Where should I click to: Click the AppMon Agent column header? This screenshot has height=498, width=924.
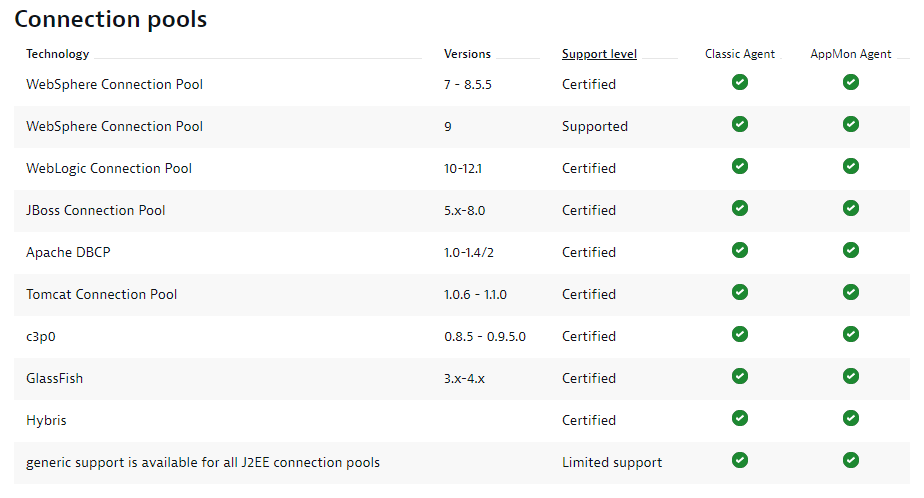(850, 54)
